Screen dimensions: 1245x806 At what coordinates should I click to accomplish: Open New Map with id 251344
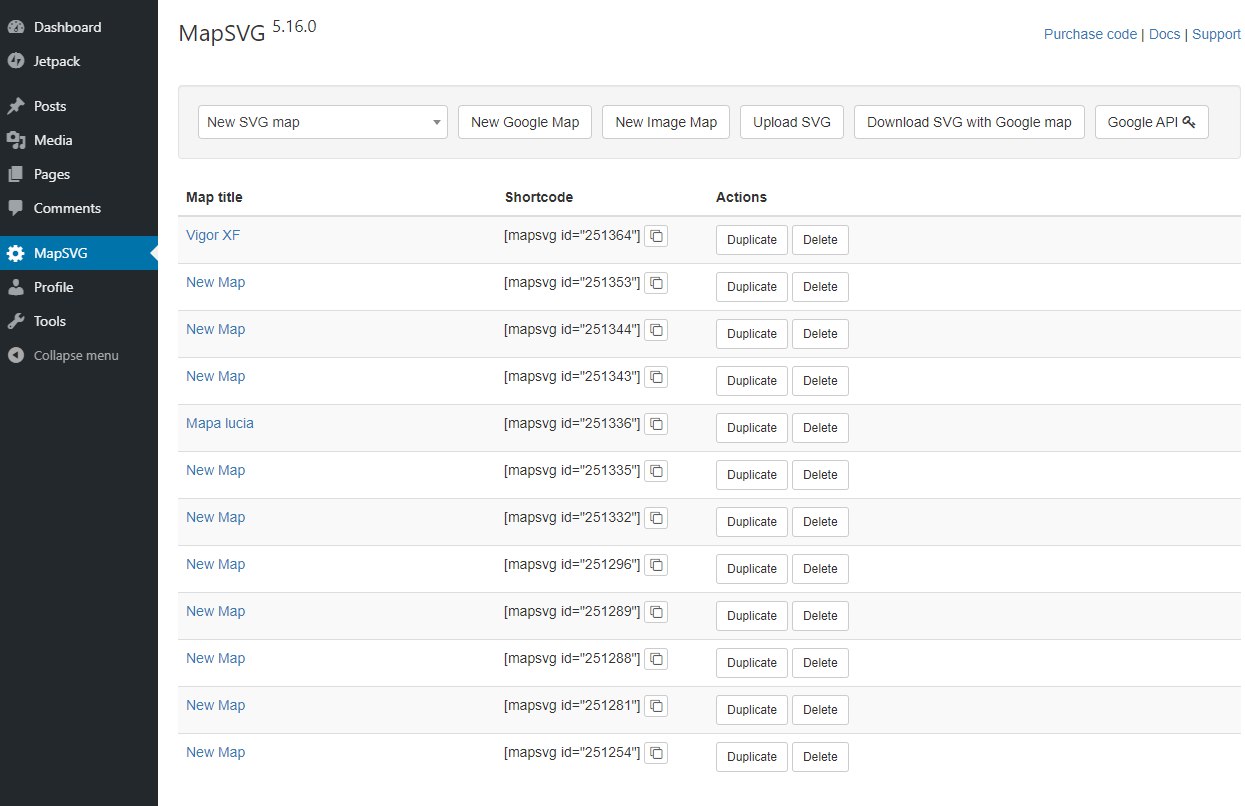click(x=215, y=329)
